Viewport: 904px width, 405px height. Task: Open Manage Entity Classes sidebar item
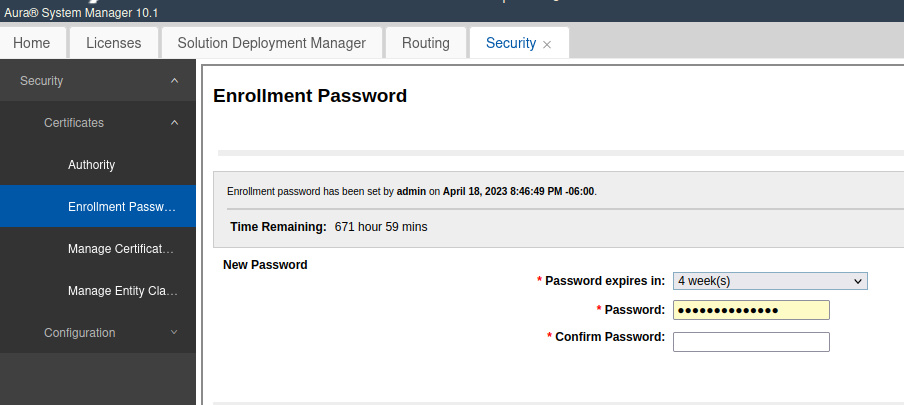(122, 291)
